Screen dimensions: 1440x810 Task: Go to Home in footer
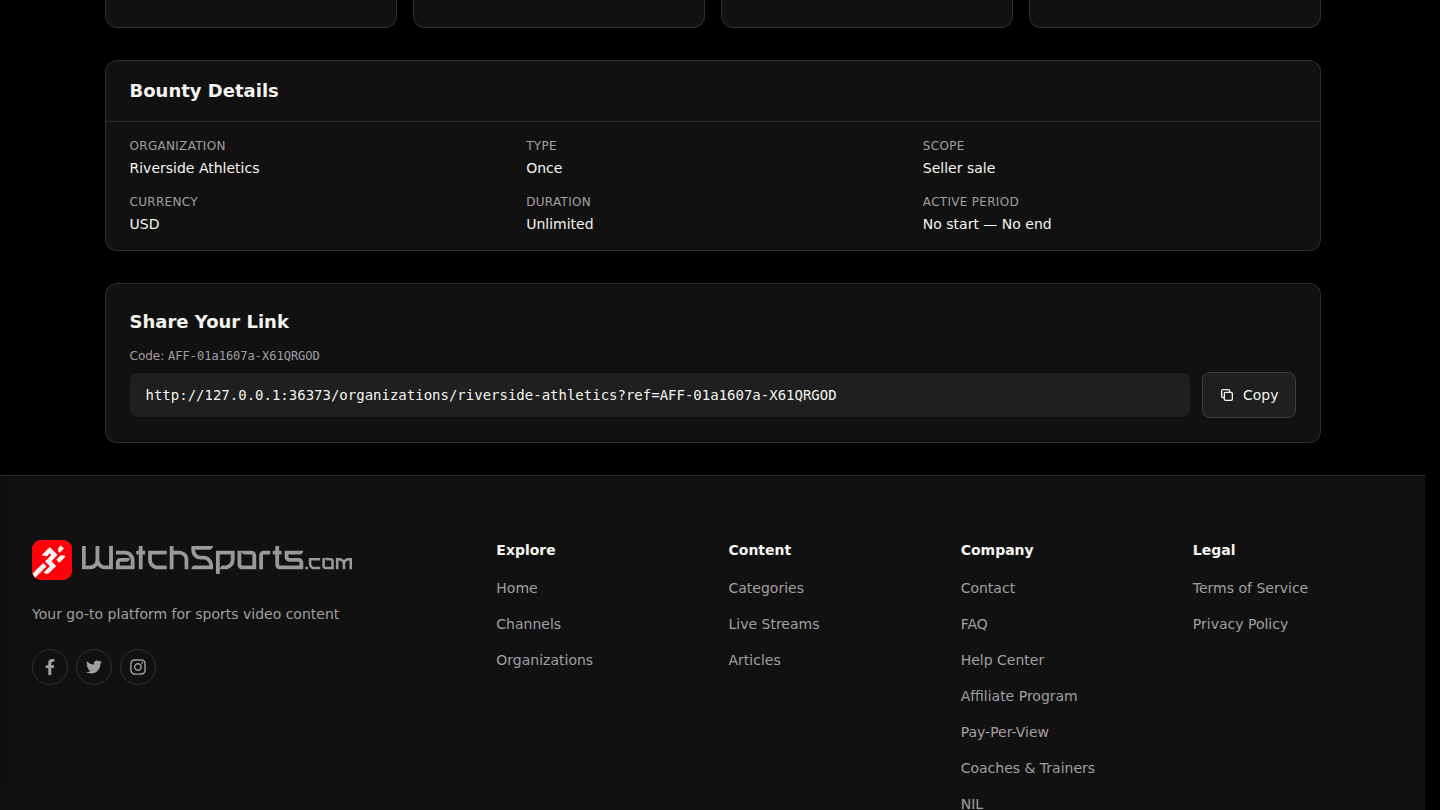pyautogui.click(x=517, y=588)
